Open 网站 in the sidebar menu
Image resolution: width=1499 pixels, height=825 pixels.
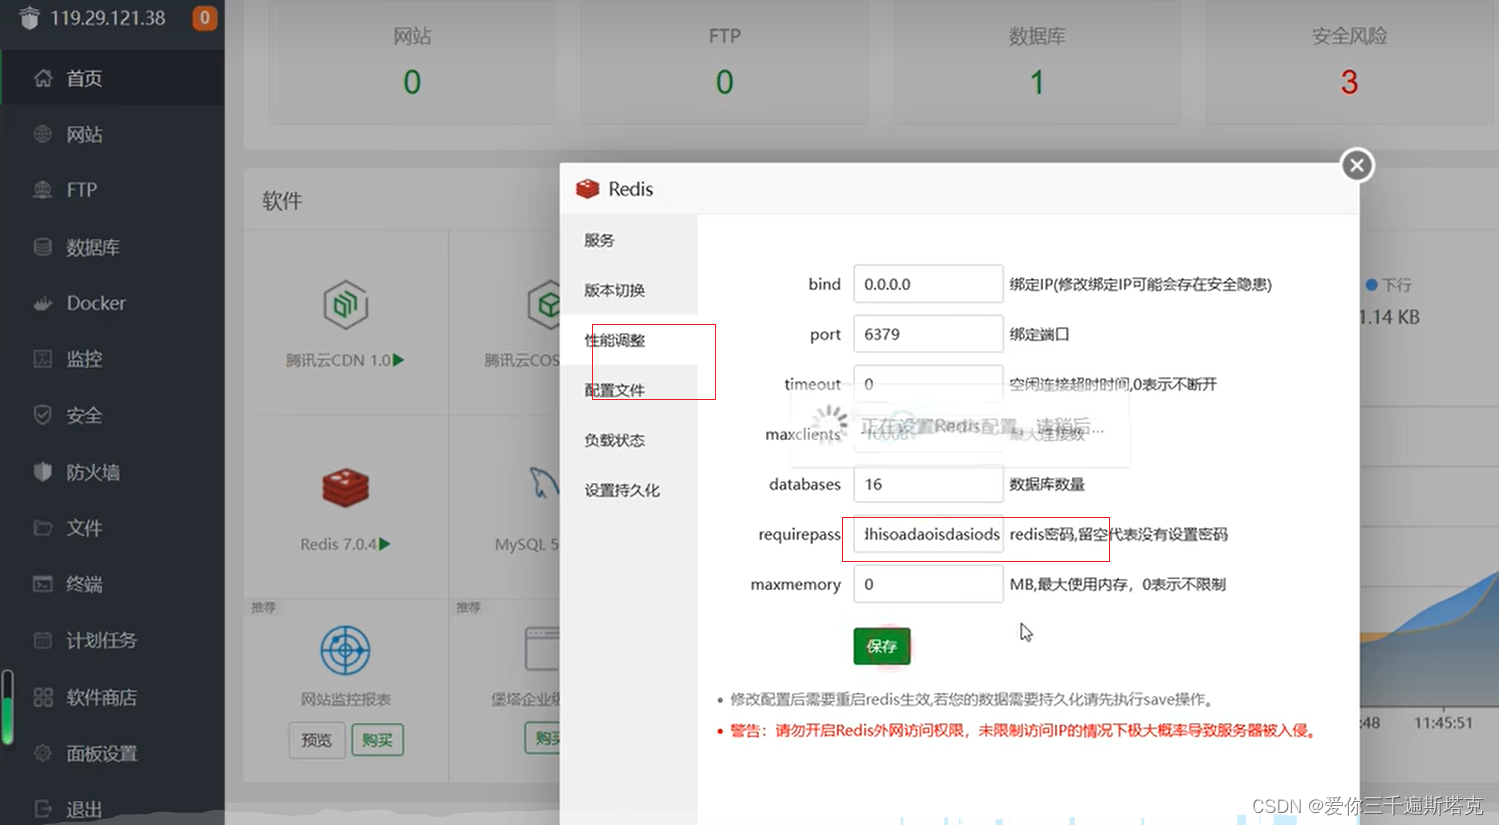point(112,134)
